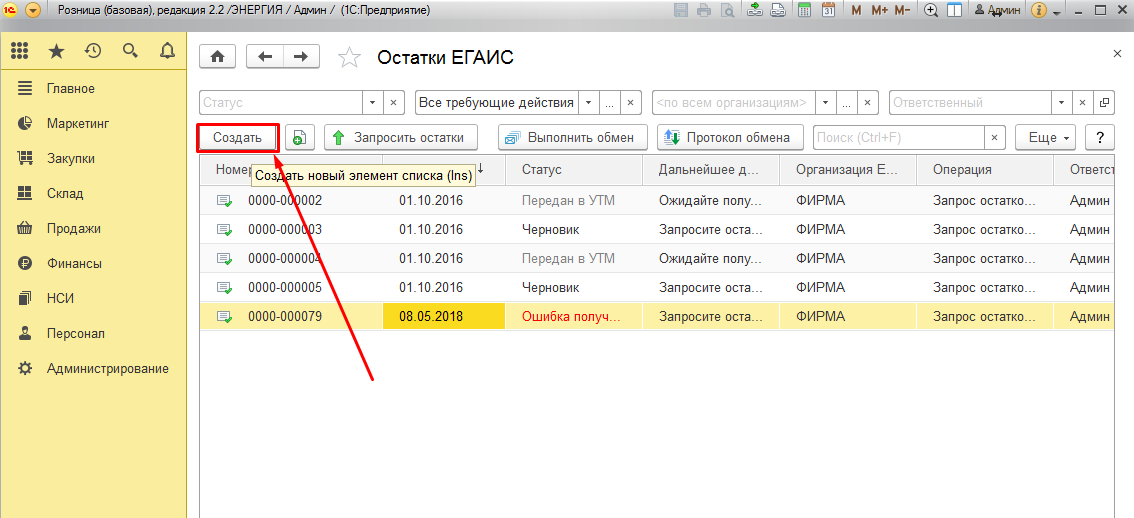Open the calendar icon
This screenshot has width=1134, height=518.
(x=829, y=10)
